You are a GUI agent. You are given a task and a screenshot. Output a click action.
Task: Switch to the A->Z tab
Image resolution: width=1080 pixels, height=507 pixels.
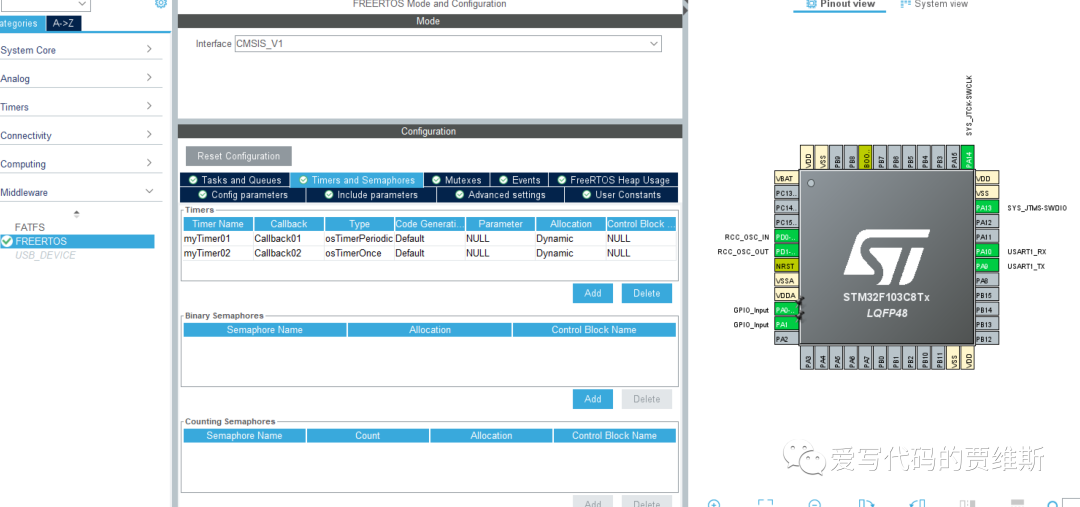click(65, 23)
